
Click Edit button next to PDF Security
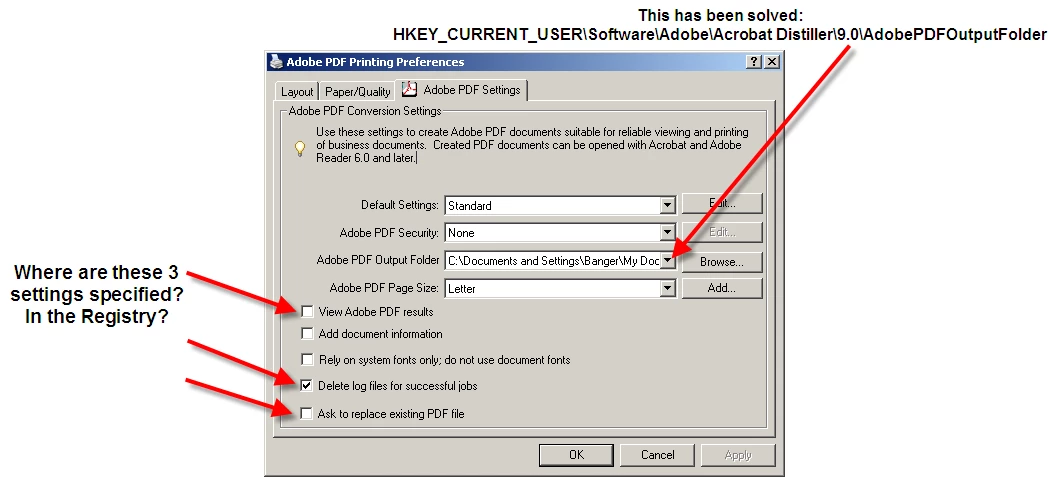click(722, 232)
